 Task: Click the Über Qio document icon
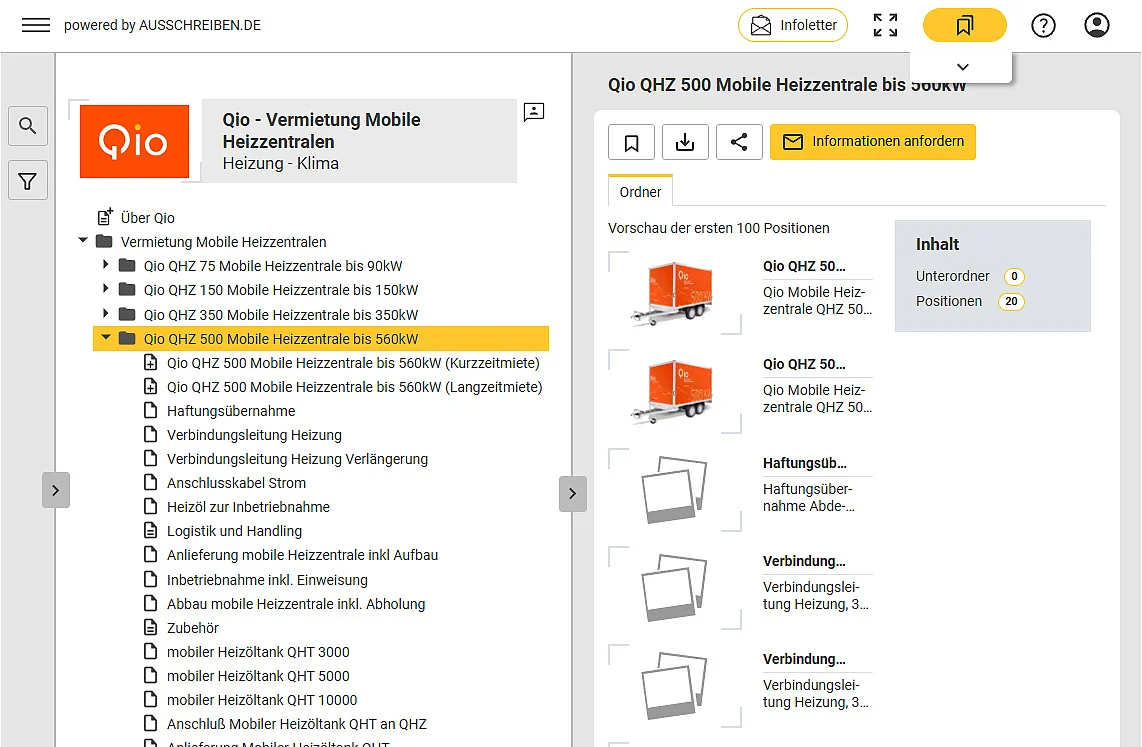coord(105,216)
